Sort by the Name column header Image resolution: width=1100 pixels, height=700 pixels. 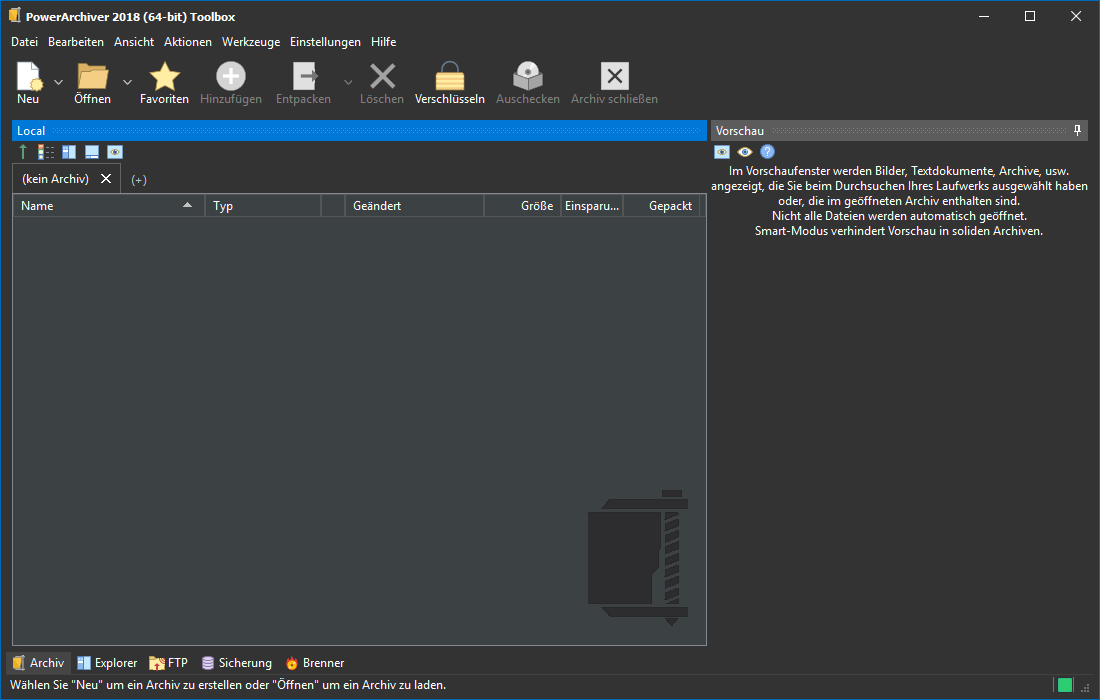[x=100, y=206]
